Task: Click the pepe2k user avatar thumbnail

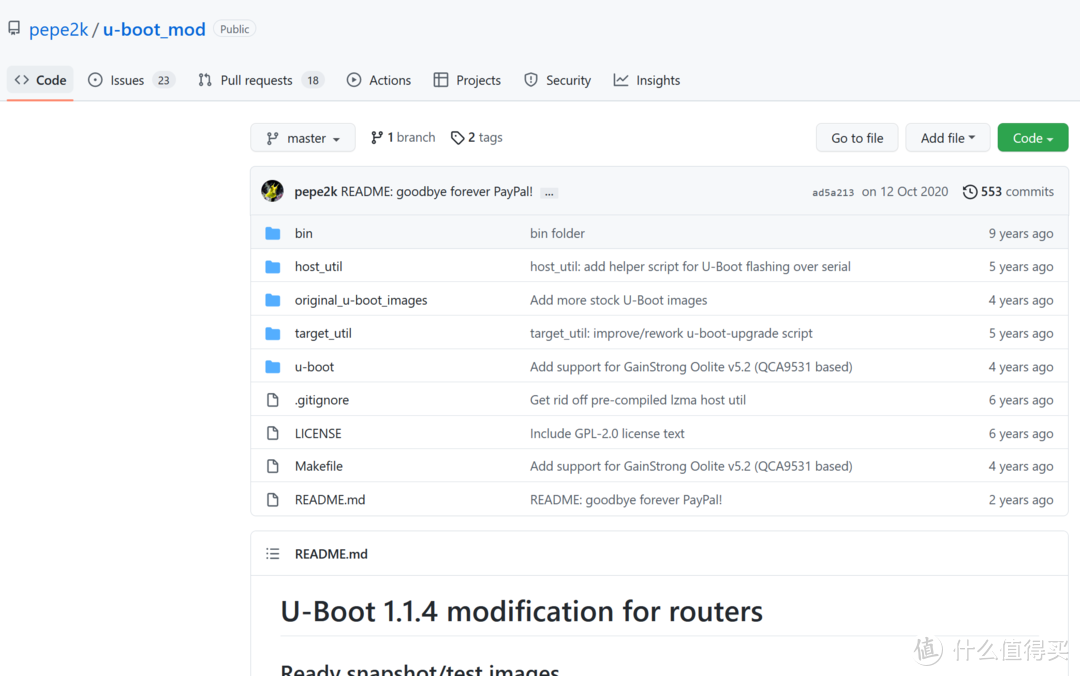Action: pos(272,191)
